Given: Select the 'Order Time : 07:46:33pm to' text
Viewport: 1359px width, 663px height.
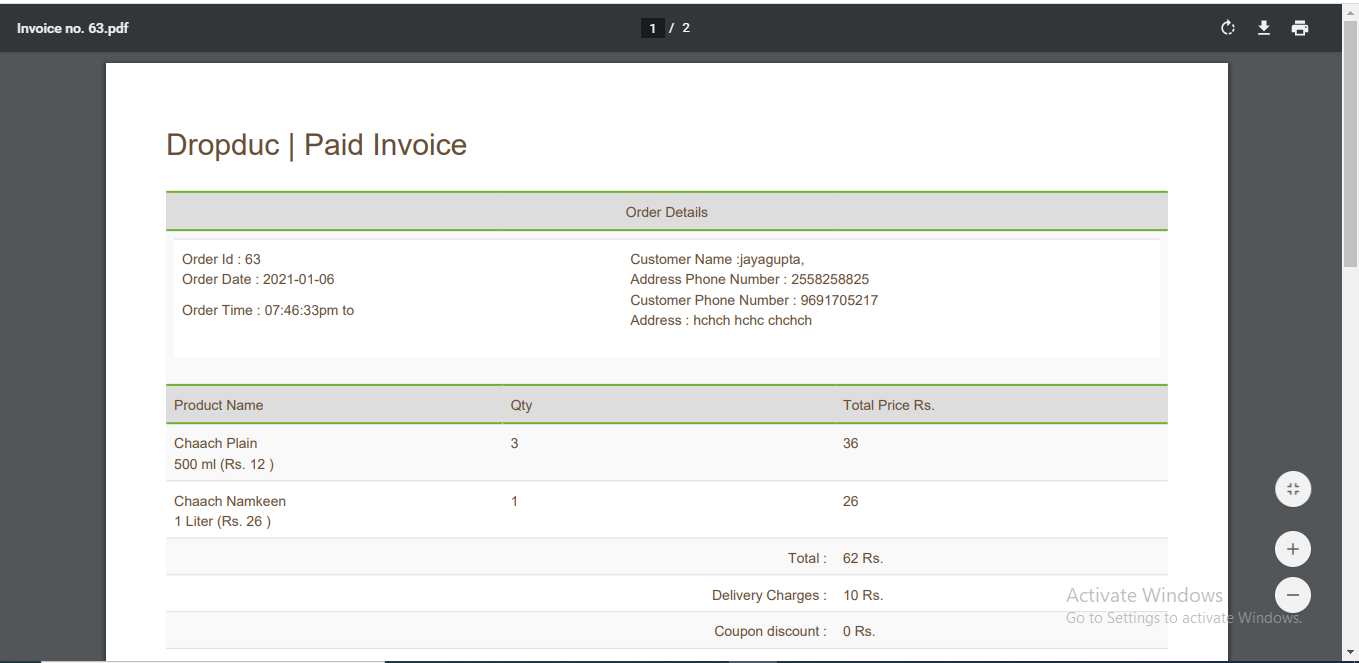Looking at the screenshot, I should [x=268, y=310].
